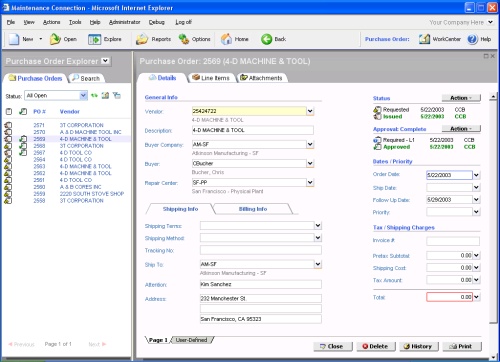Expand the Buyer Company dropdown
The image size is (500, 362).
tap(310, 144)
